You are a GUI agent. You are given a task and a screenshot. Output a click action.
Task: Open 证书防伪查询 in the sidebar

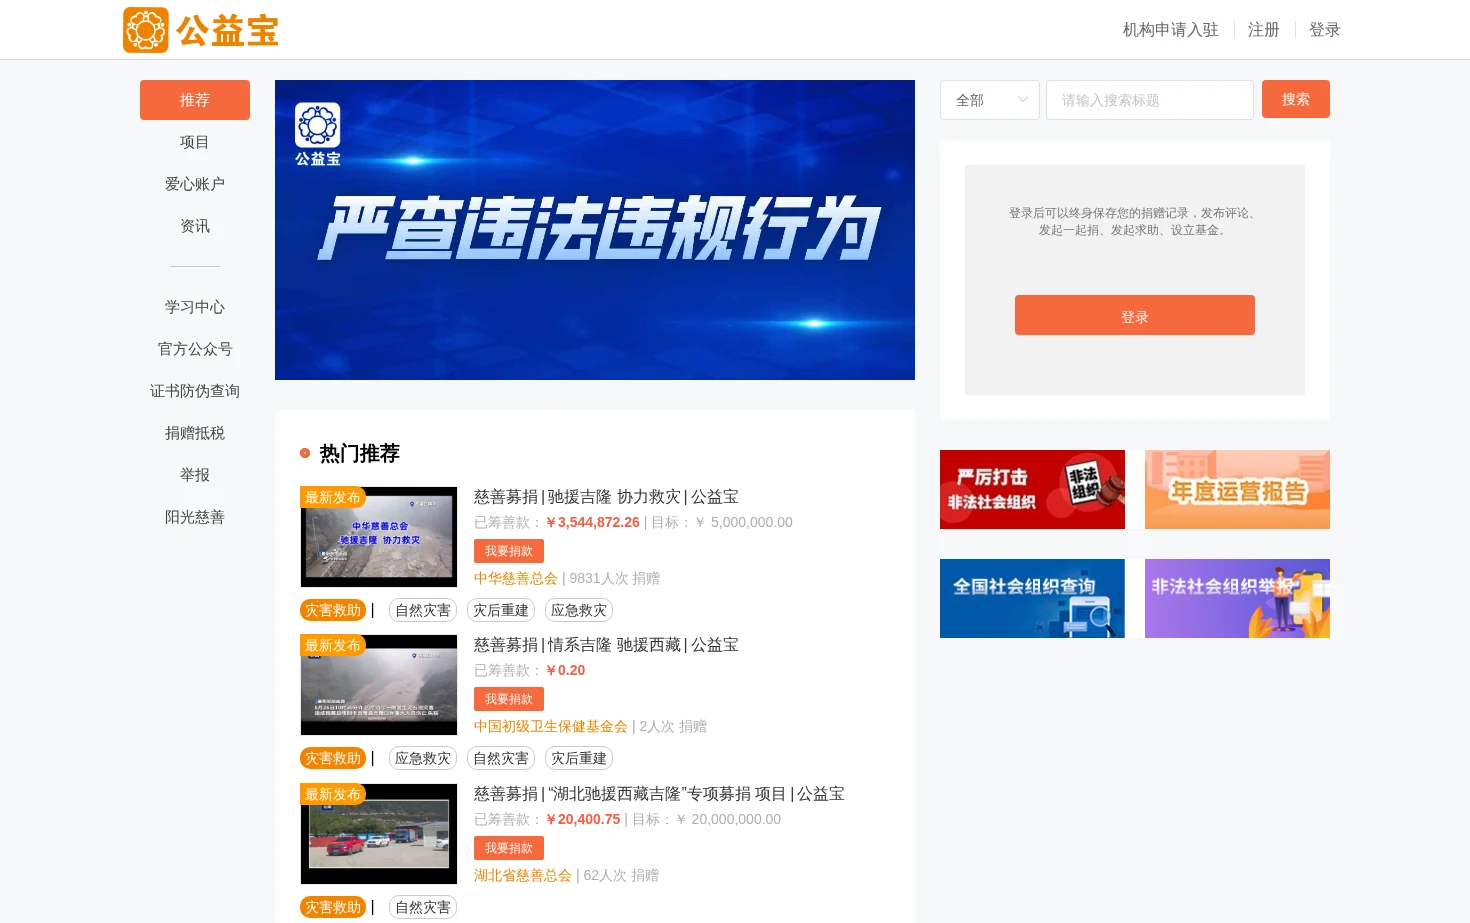[x=195, y=391]
